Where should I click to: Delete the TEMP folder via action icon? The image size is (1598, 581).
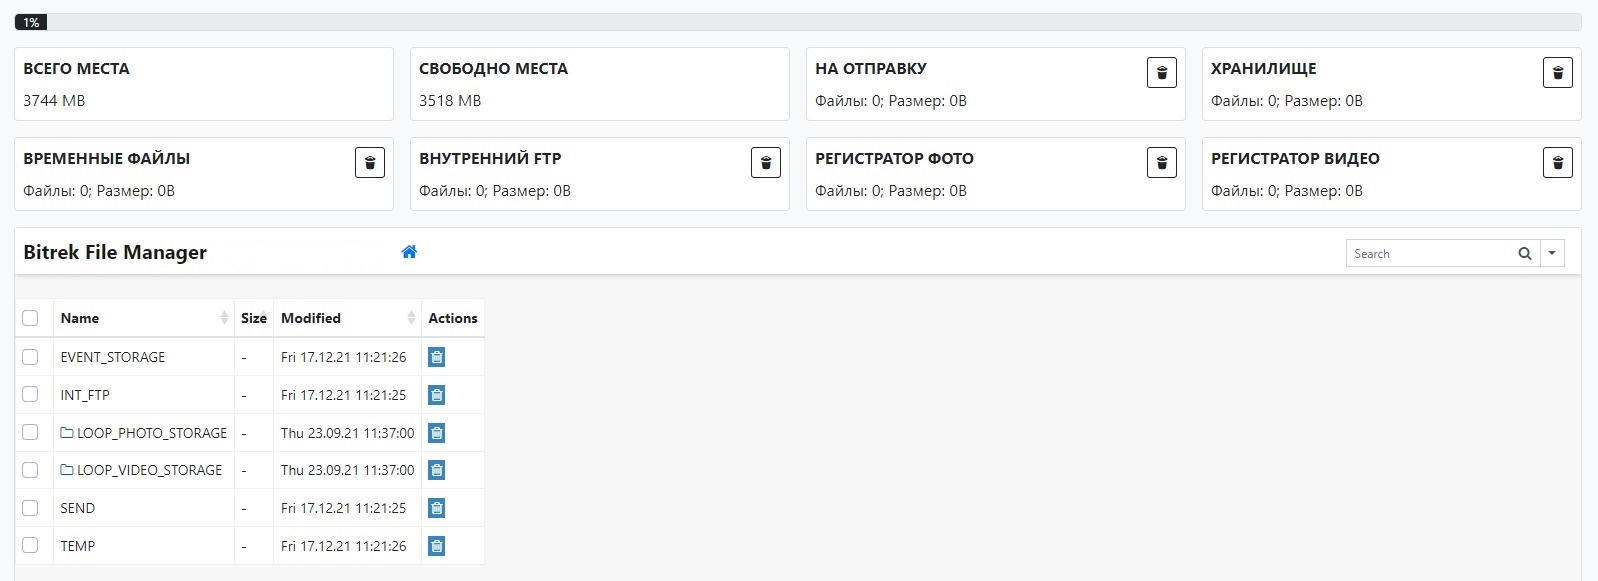click(436, 546)
